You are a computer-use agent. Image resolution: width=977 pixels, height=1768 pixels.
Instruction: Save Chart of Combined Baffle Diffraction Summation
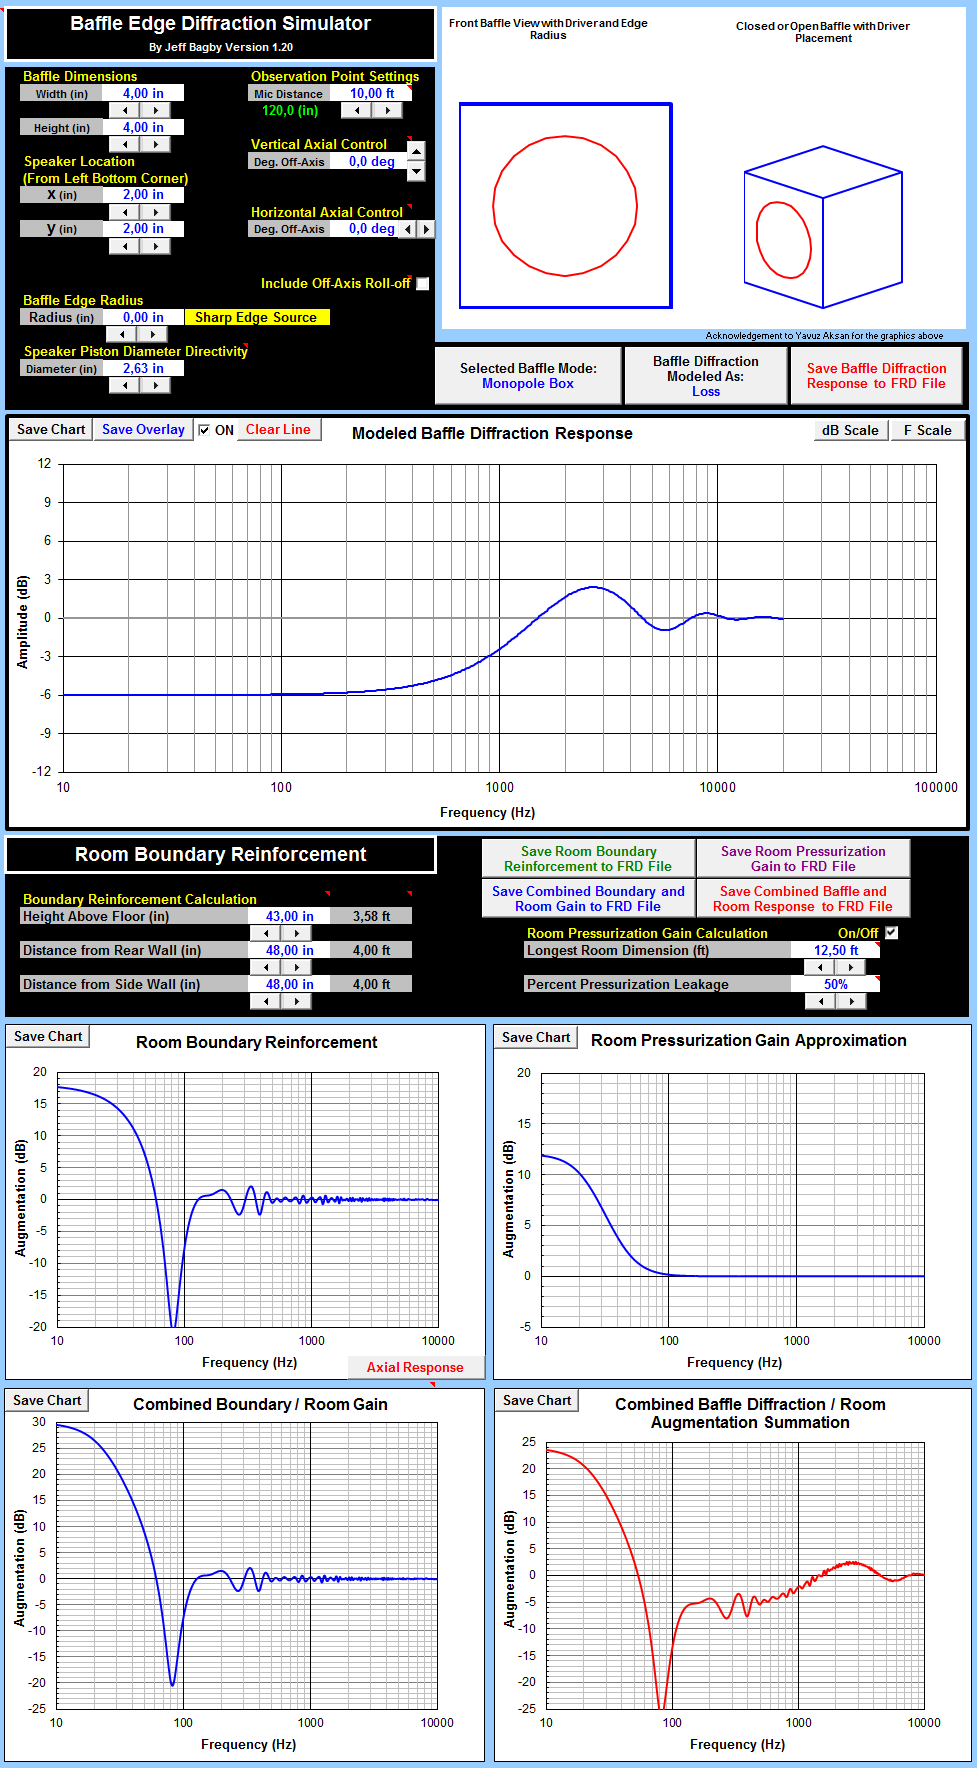[x=537, y=1400]
